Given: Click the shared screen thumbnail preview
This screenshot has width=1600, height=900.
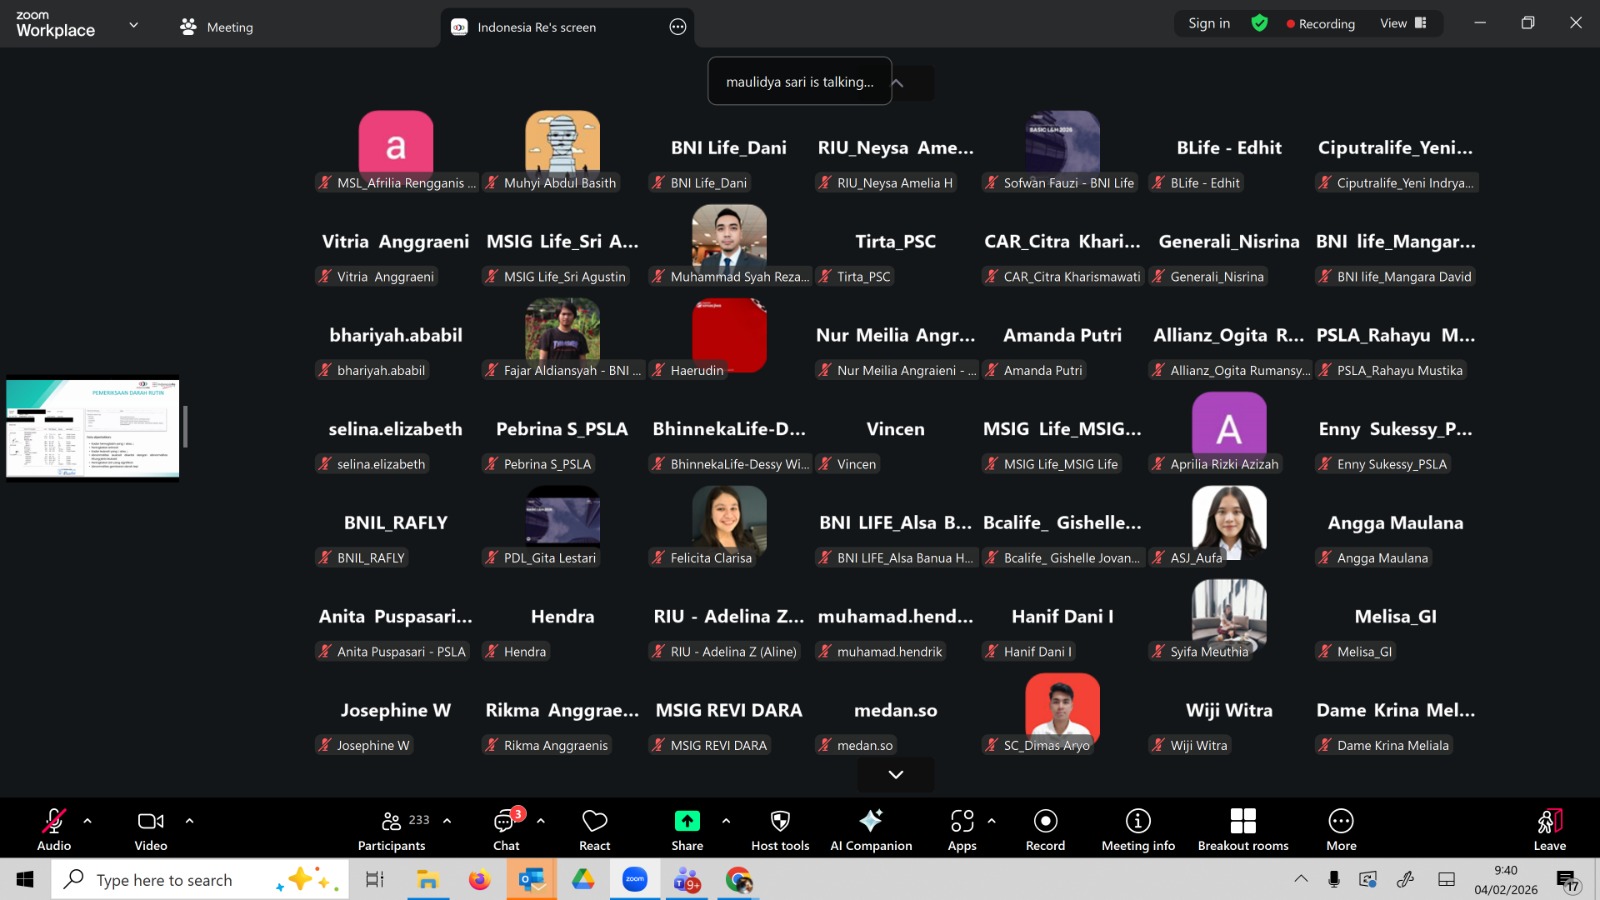Looking at the screenshot, I should pos(92,428).
